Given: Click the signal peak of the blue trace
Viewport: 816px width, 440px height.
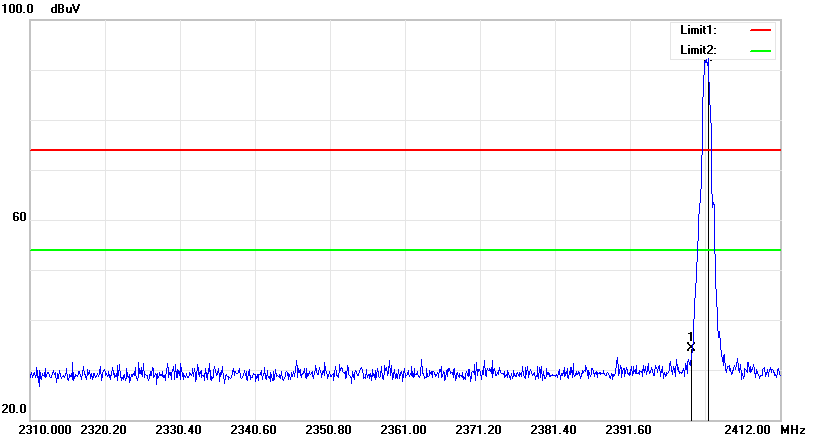Looking at the screenshot, I should 706,61.
